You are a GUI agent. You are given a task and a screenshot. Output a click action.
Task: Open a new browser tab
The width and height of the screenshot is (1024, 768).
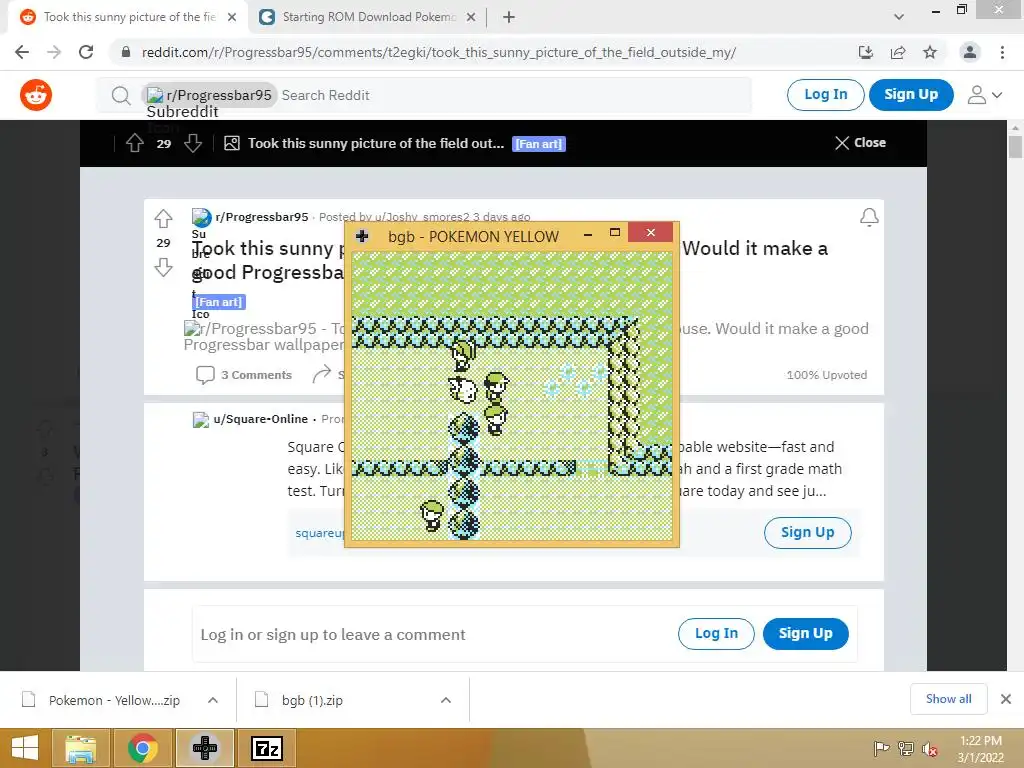point(509,17)
